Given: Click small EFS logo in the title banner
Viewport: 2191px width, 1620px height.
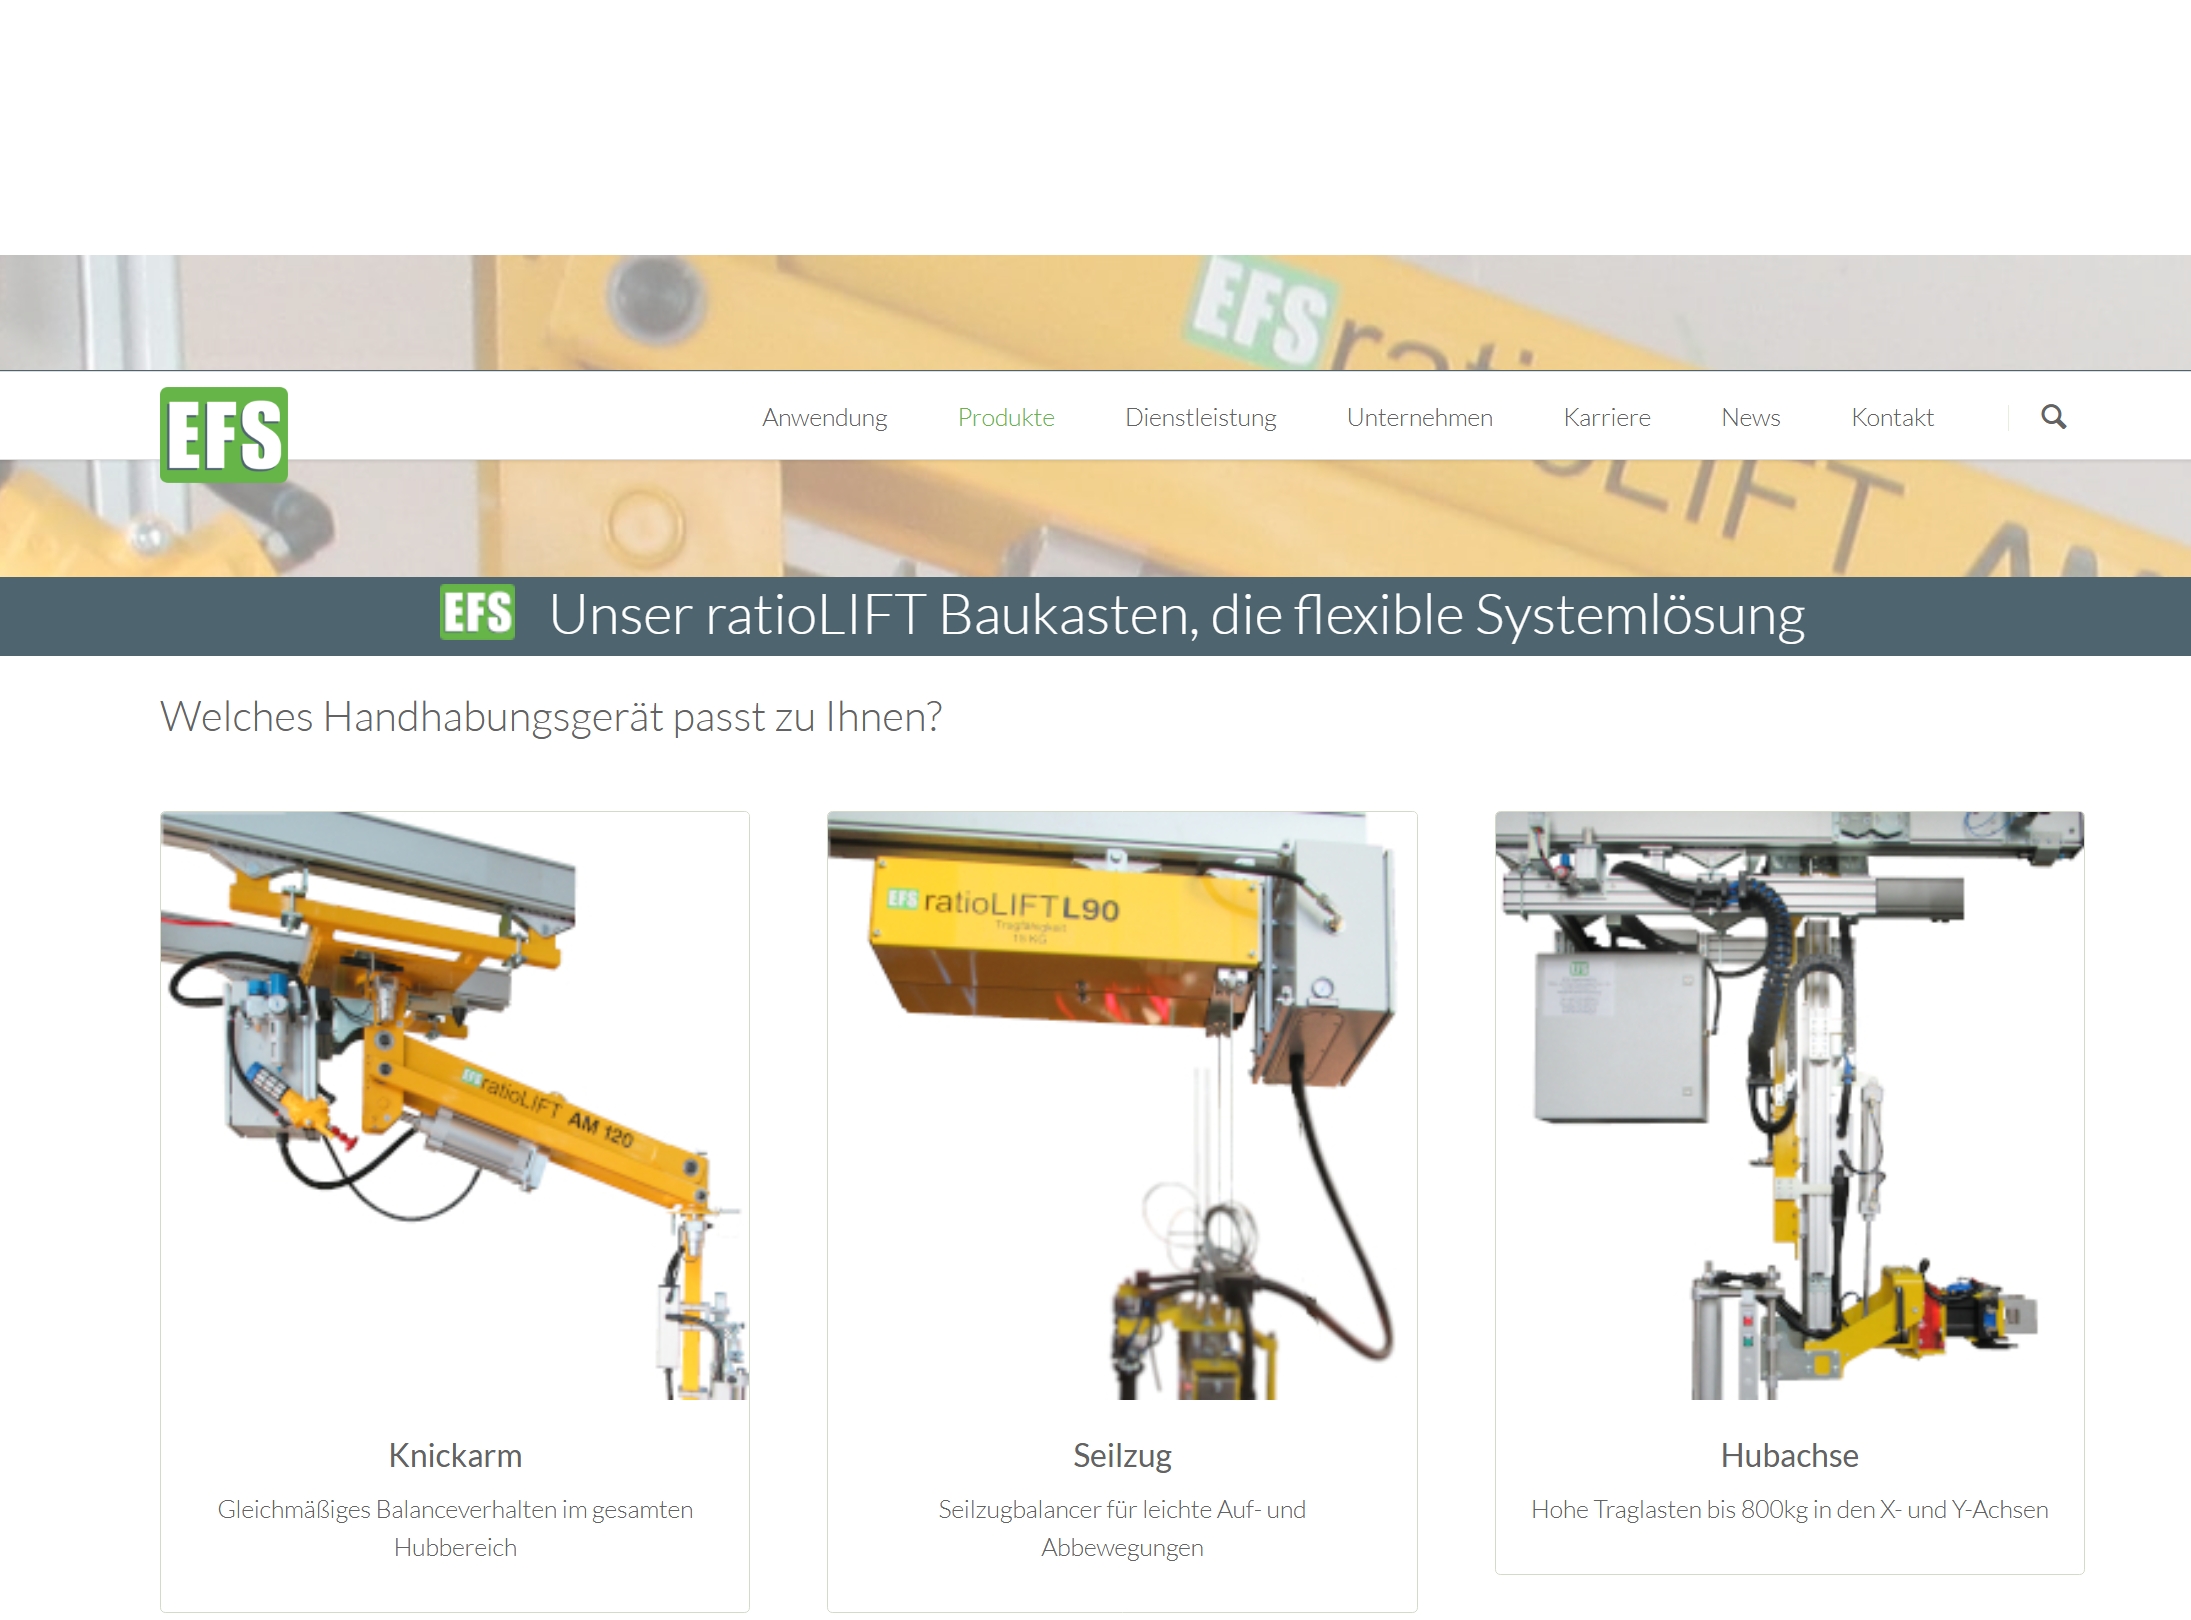Looking at the screenshot, I should click(477, 612).
